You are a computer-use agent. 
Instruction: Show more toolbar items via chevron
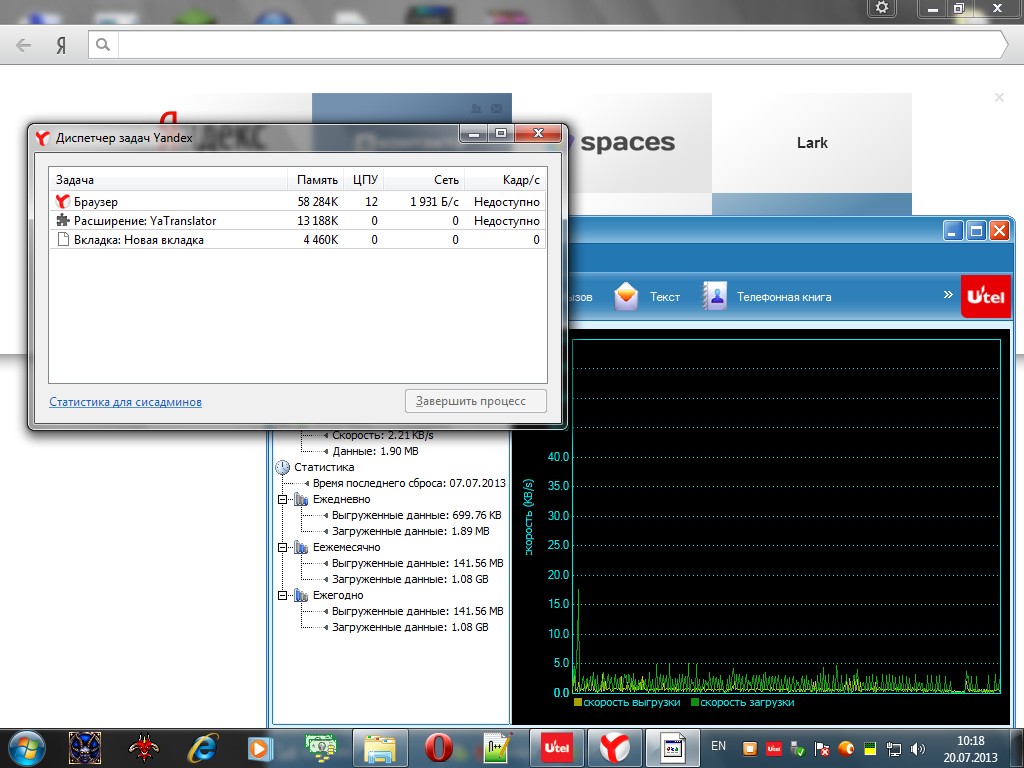pyautogui.click(x=948, y=295)
